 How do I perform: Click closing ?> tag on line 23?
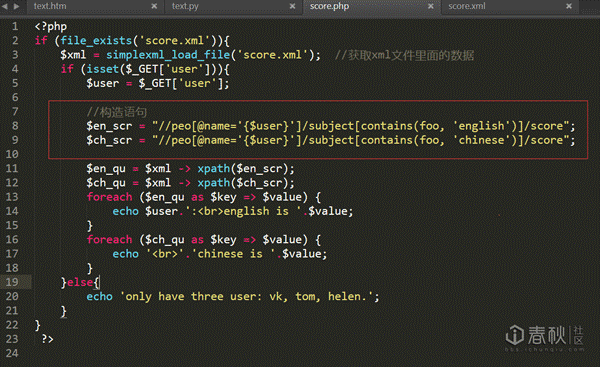(47, 339)
